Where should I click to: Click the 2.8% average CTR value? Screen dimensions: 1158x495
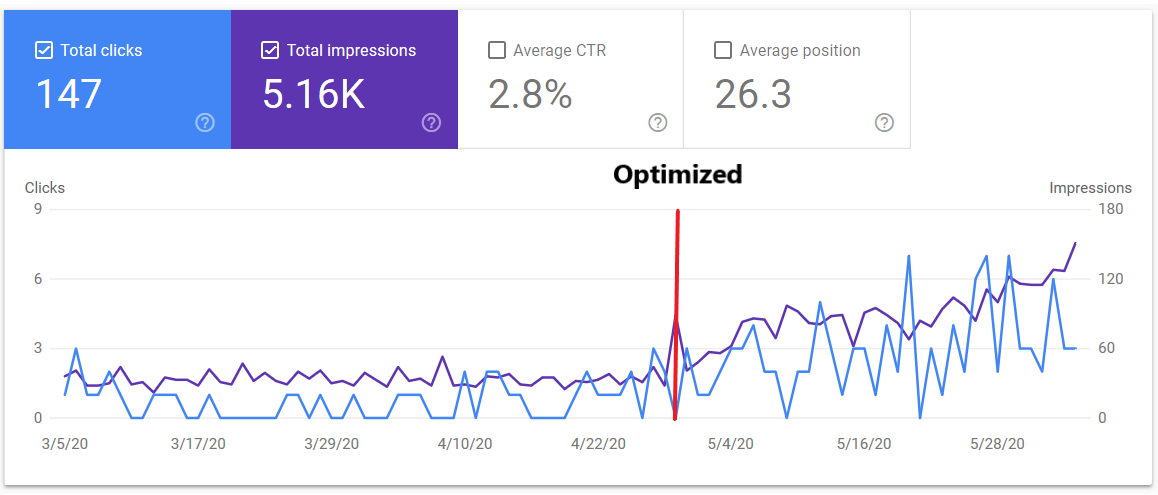(x=530, y=94)
